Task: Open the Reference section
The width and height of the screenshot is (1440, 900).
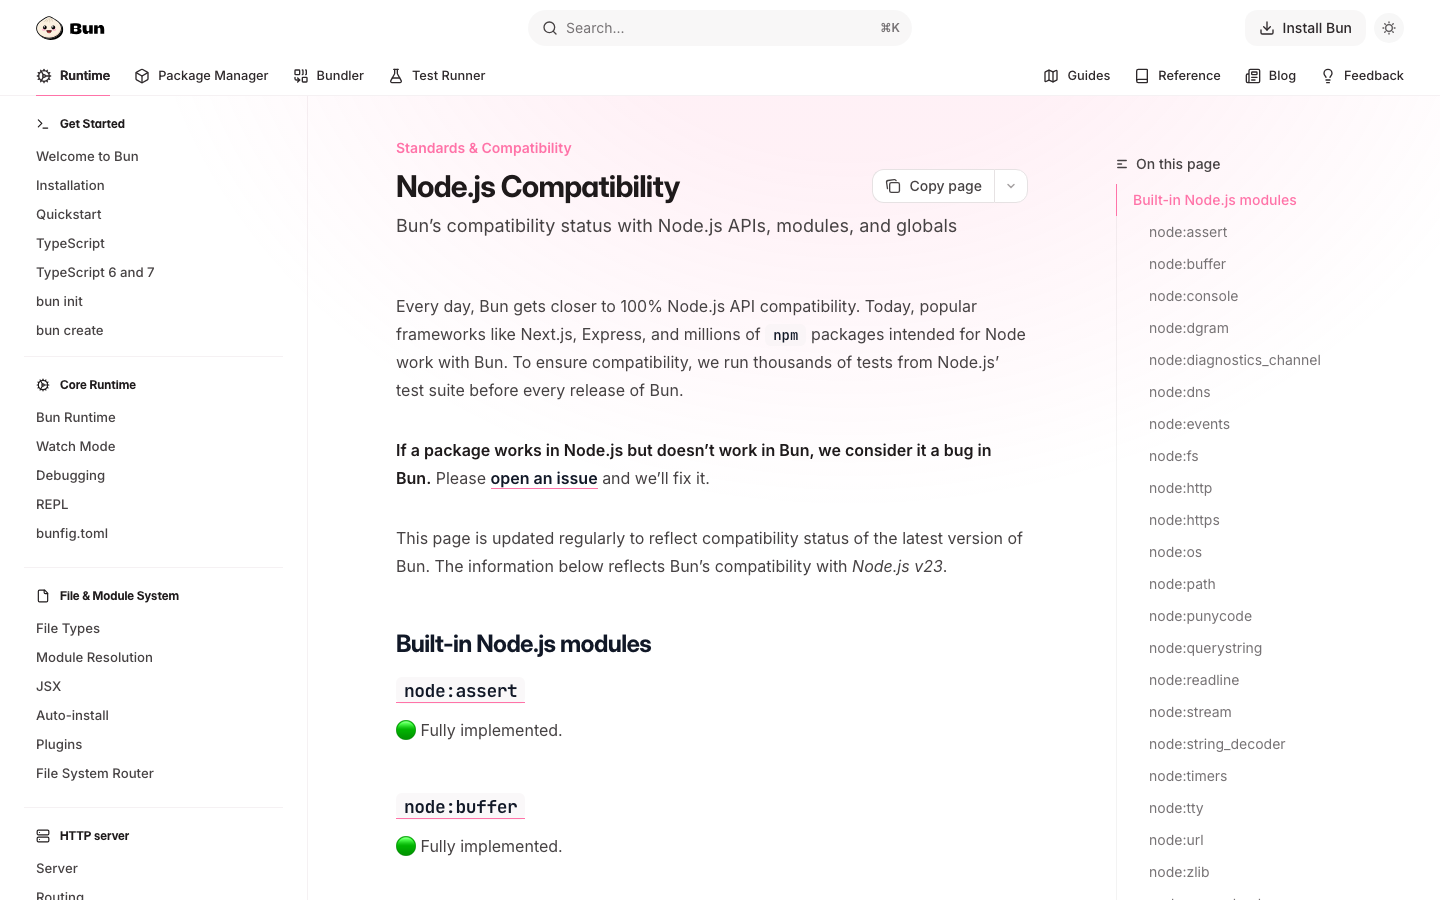Action: 1178,76
